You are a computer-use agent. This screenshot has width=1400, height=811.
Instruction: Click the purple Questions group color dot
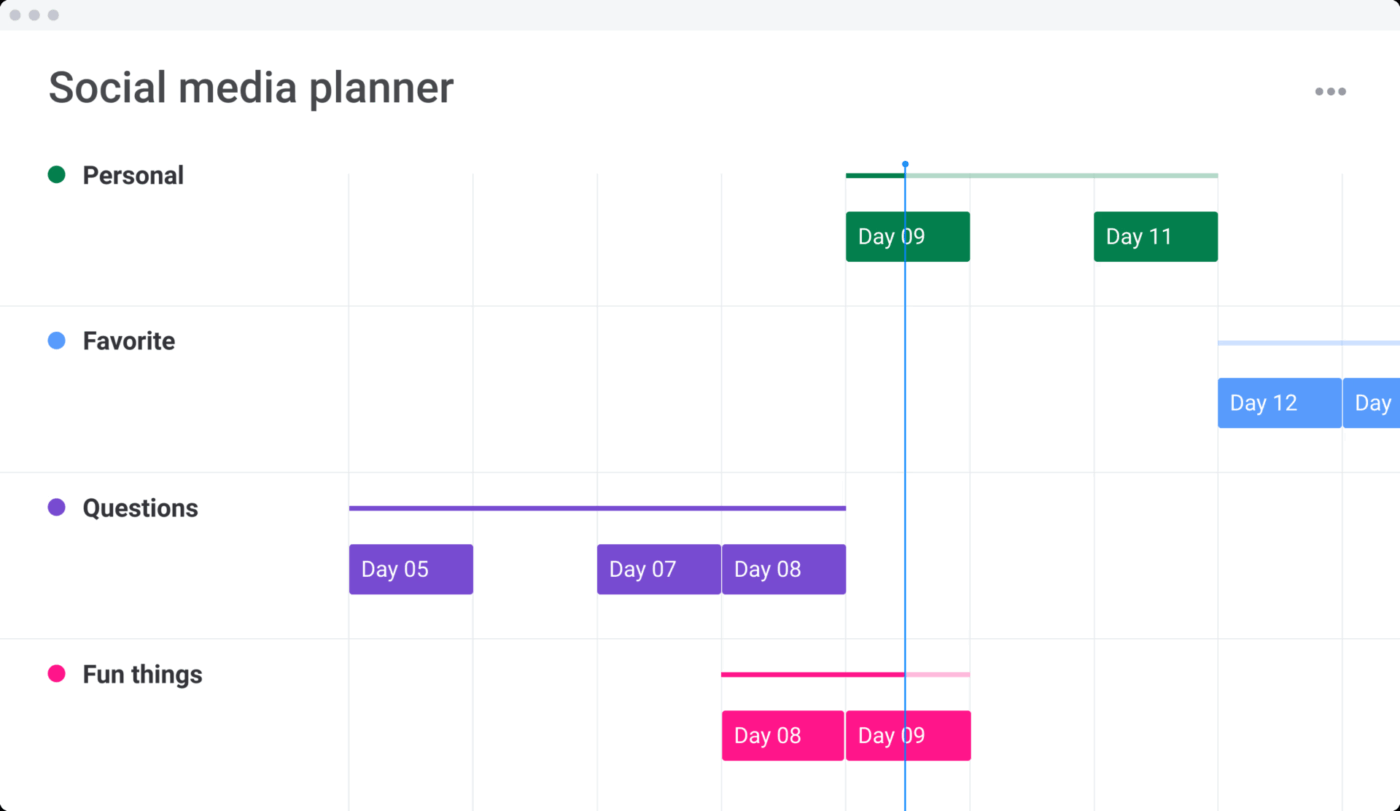(57, 507)
